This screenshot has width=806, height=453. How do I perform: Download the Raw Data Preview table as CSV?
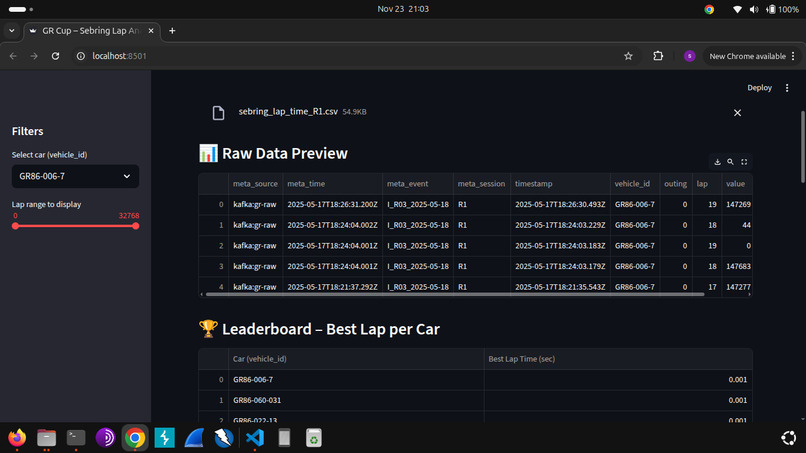(717, 162)
